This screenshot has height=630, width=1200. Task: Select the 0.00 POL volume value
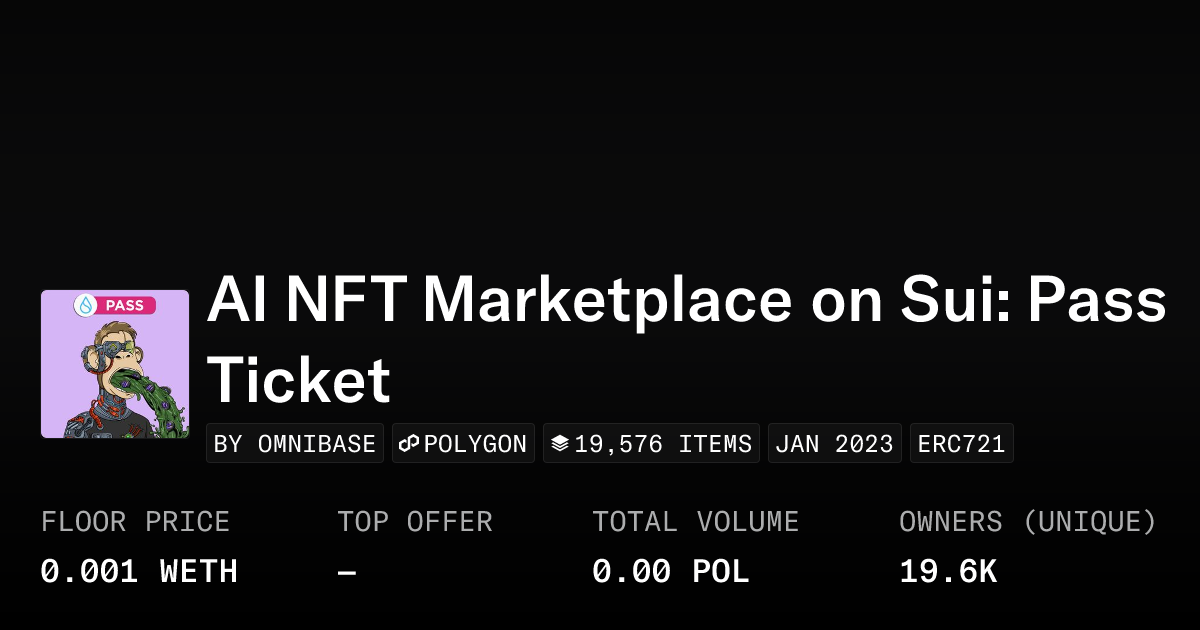point(670,572)
